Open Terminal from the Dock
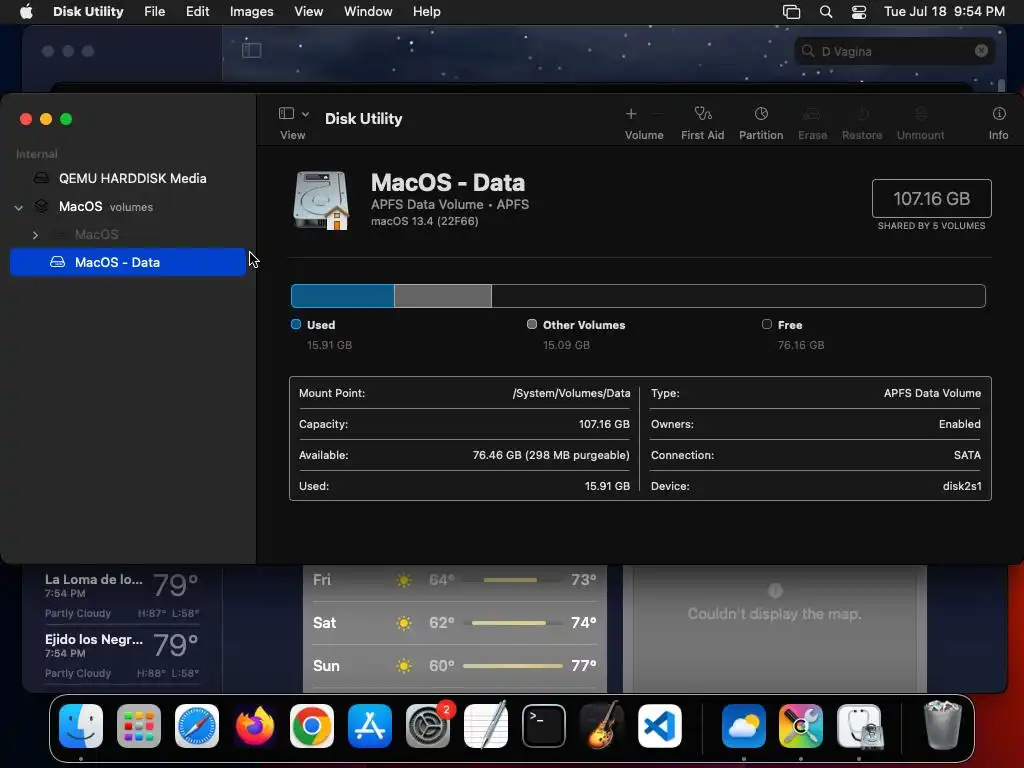The image size is (1024, 768). (x=543, y=726)
